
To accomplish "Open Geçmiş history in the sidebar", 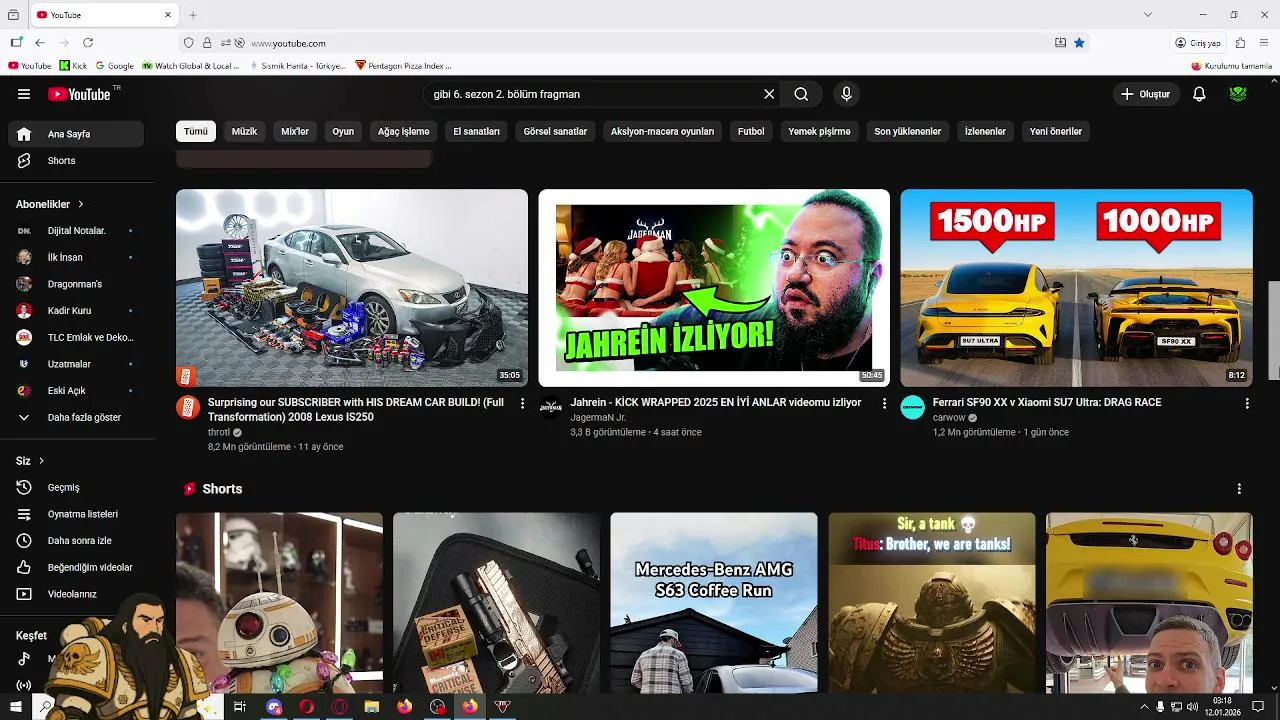I will pyautogui.click(x=76, y=488).
